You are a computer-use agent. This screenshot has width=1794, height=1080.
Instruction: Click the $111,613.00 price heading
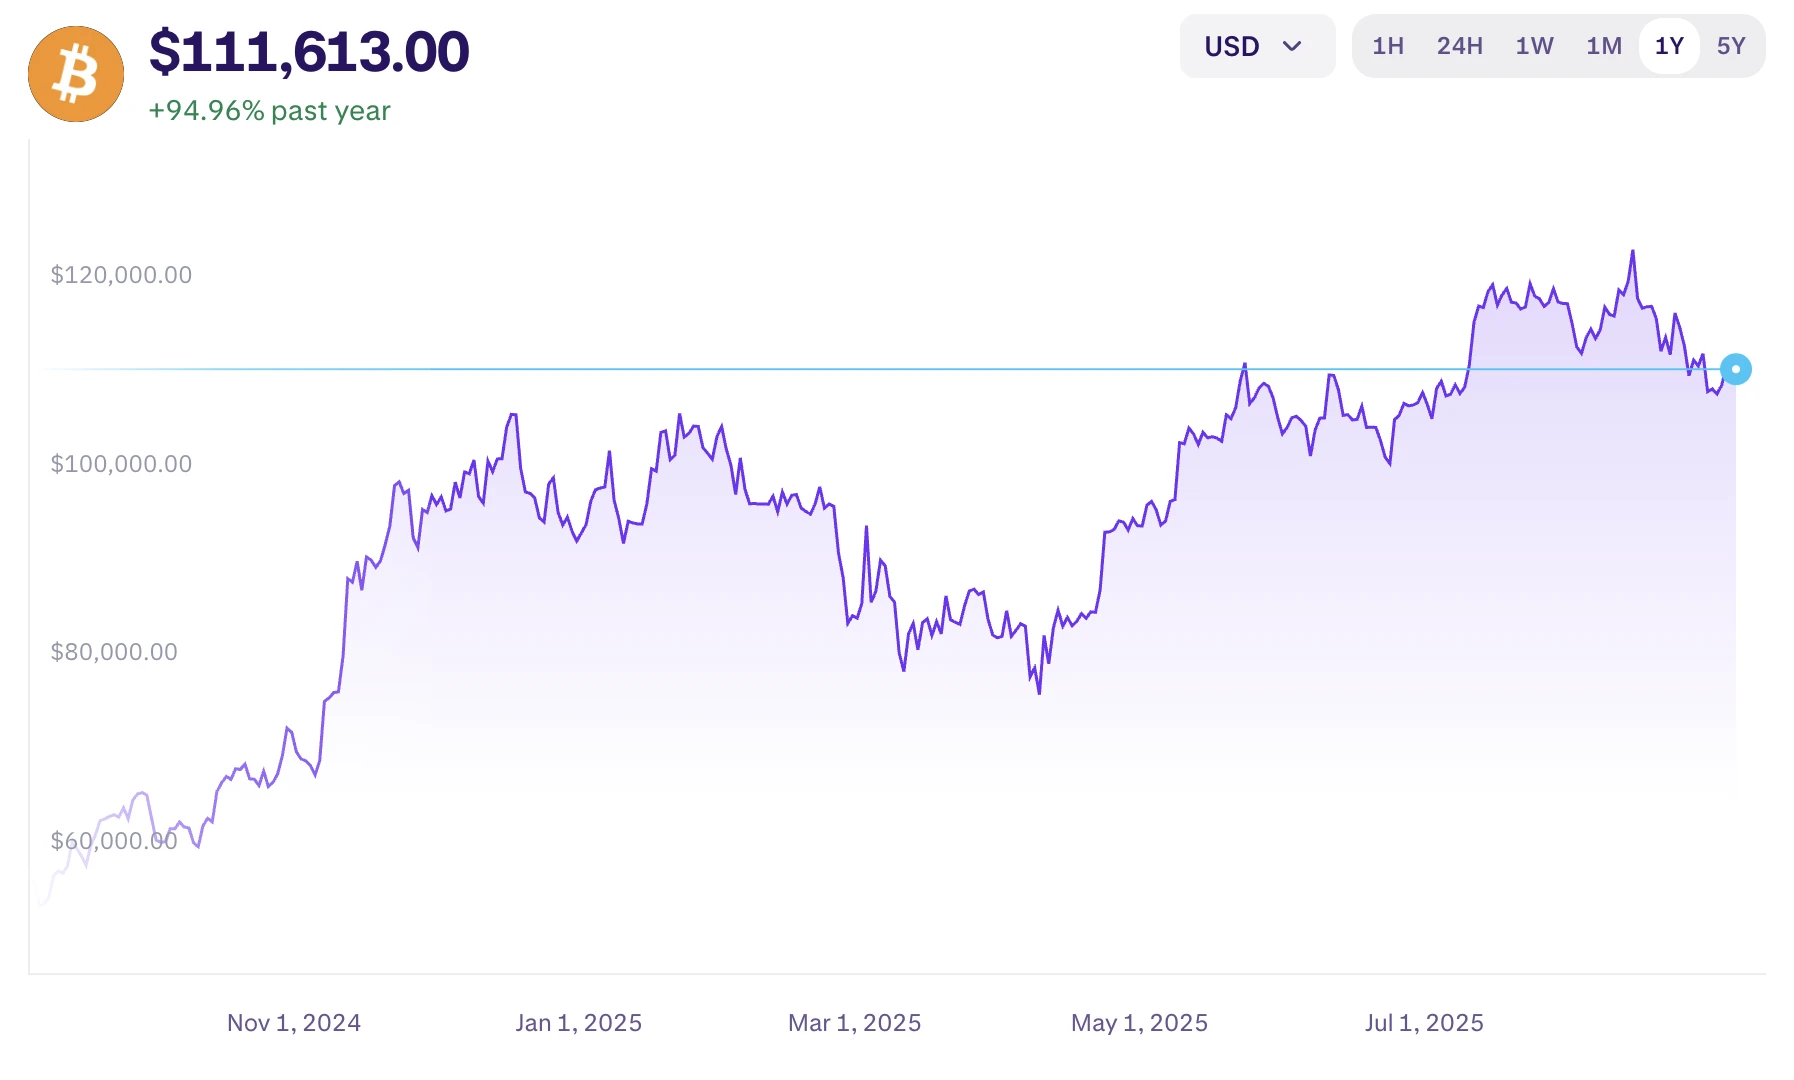point(309,52)
